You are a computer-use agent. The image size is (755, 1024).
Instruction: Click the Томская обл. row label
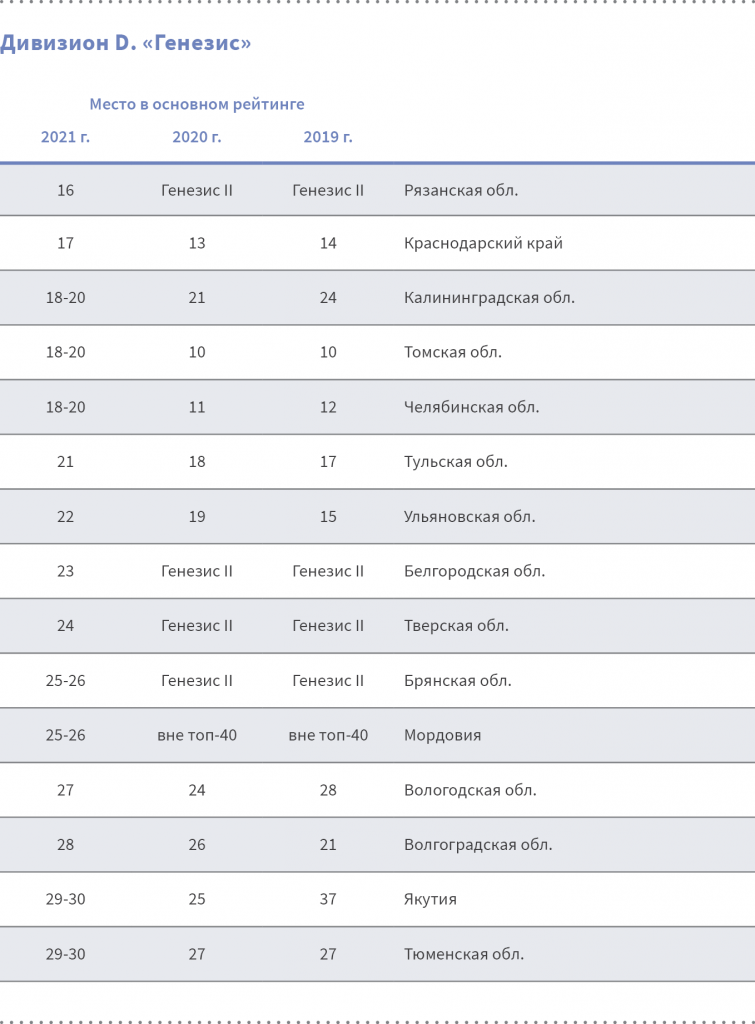pos(453,352)
